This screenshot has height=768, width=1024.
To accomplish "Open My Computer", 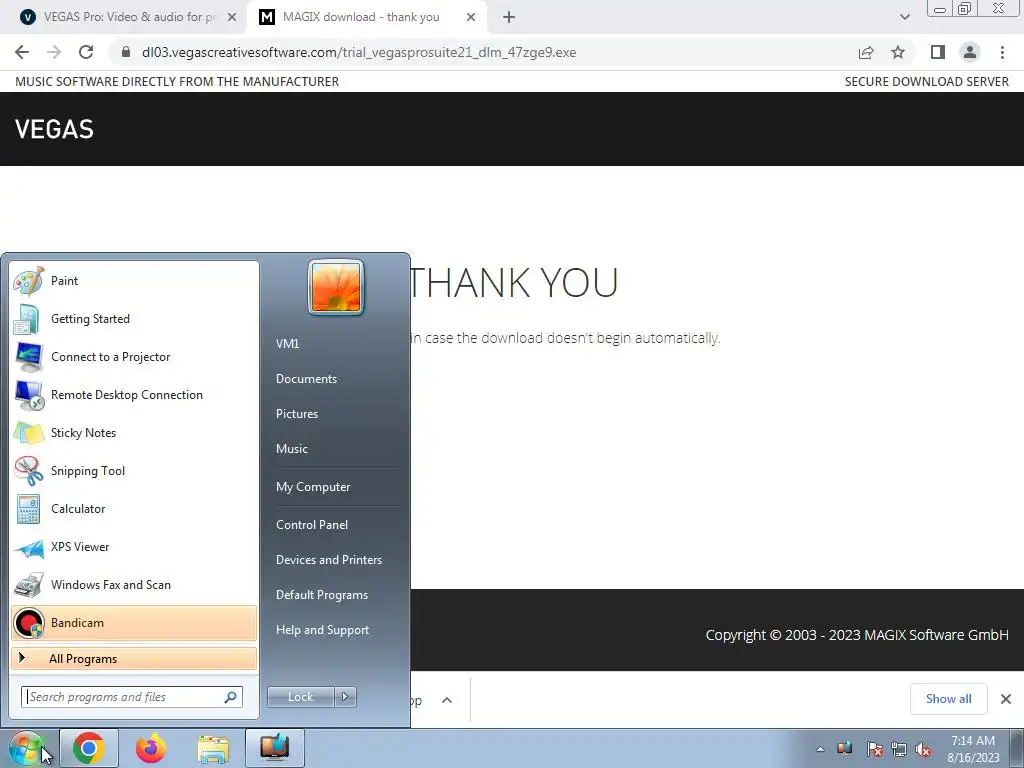I will pos(313,487).
